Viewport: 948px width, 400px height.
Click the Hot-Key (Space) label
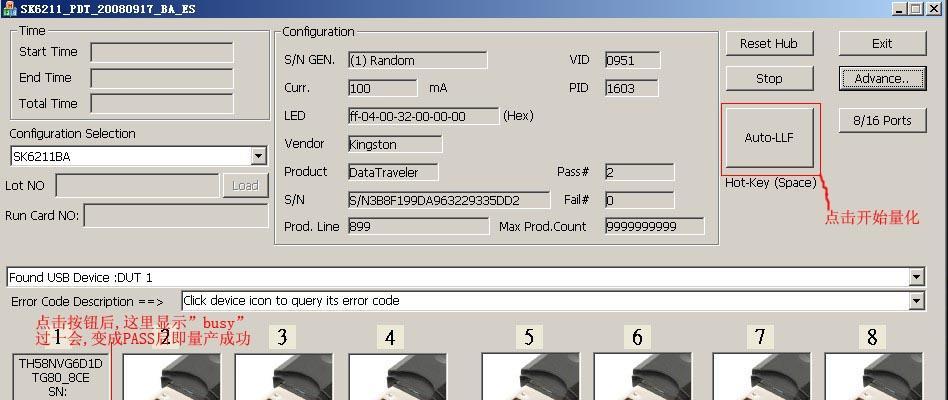coord(771,182)
